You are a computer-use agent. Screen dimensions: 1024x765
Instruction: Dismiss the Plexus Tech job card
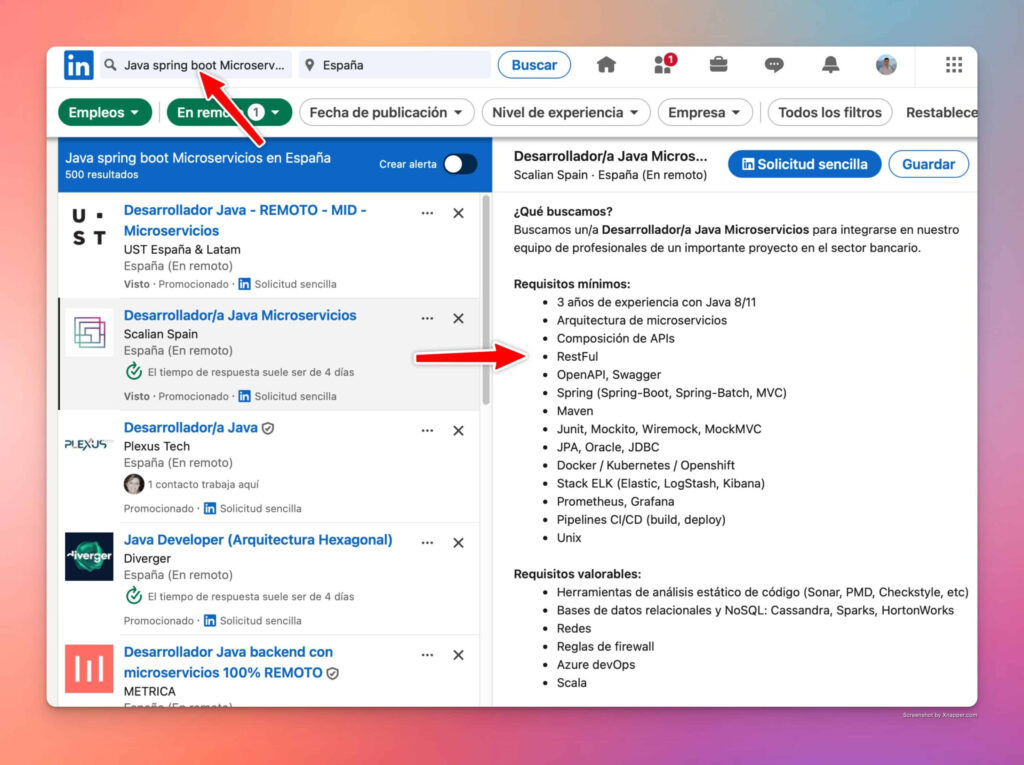(458, 431)
